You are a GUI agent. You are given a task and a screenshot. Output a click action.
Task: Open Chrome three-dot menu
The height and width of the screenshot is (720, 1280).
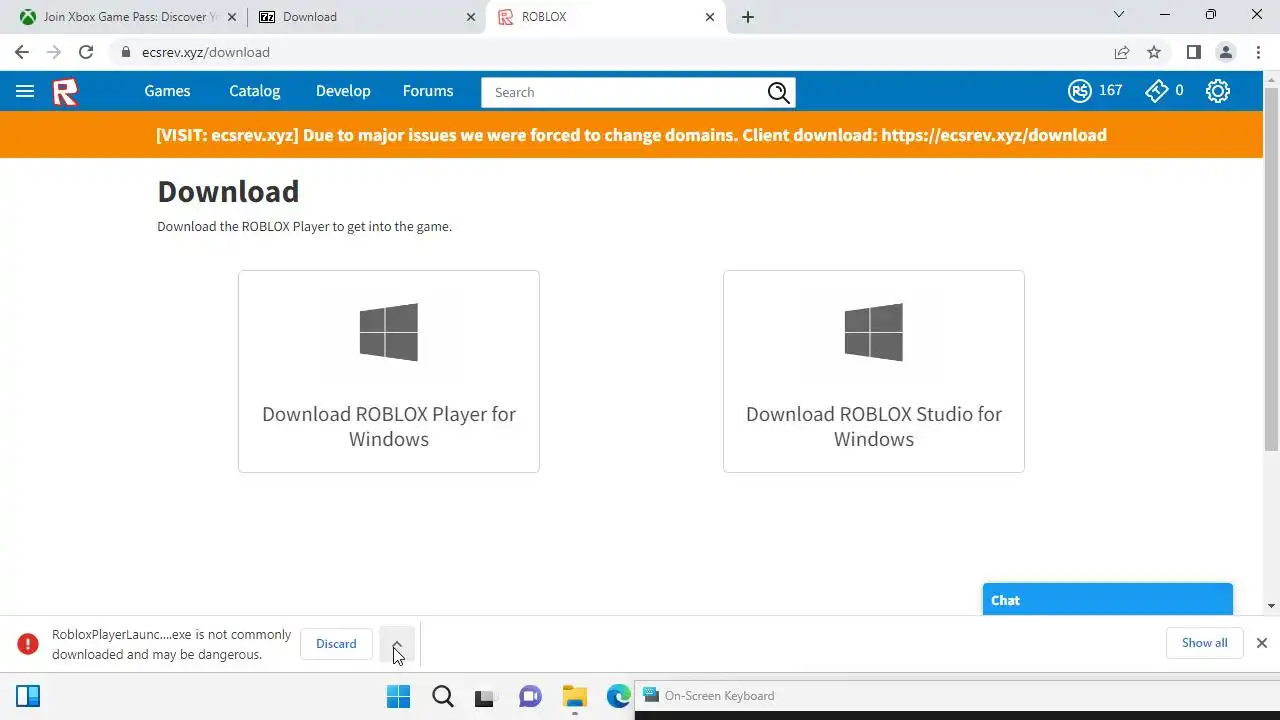click(1258, 52)
